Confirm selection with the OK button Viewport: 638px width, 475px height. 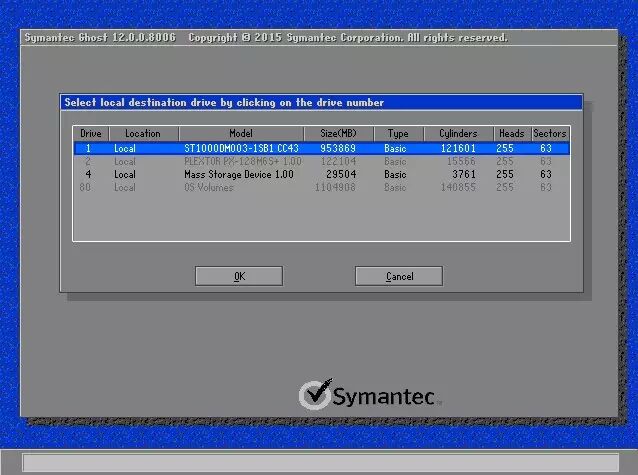coord(239,276)
